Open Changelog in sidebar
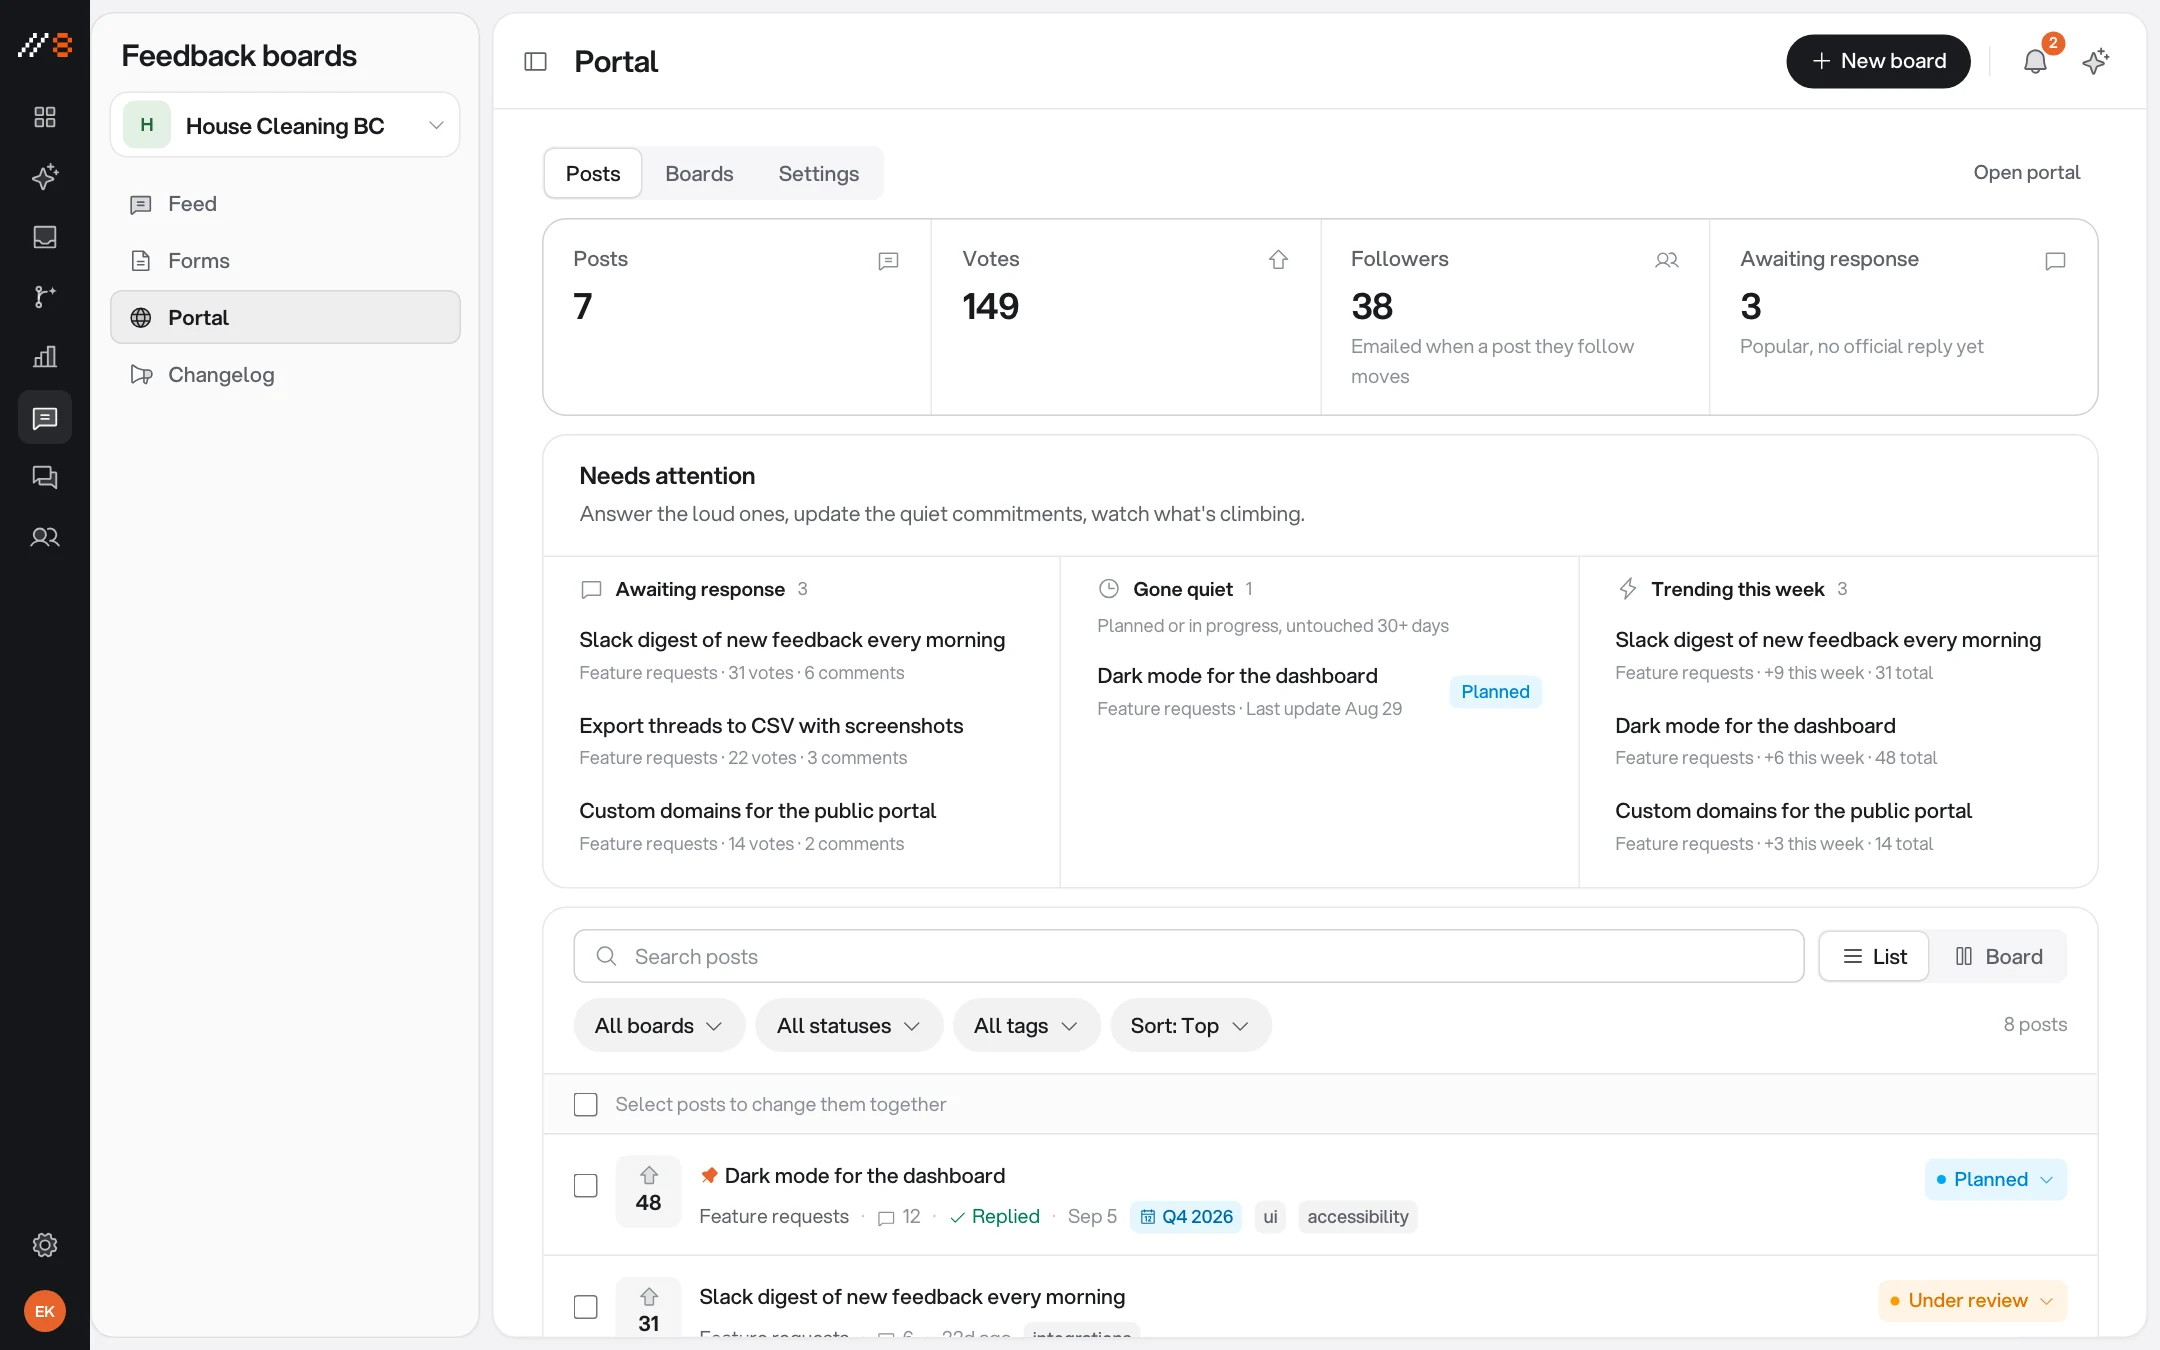This screenshot has width=2160, height=1350. click(x=285, y=375)
